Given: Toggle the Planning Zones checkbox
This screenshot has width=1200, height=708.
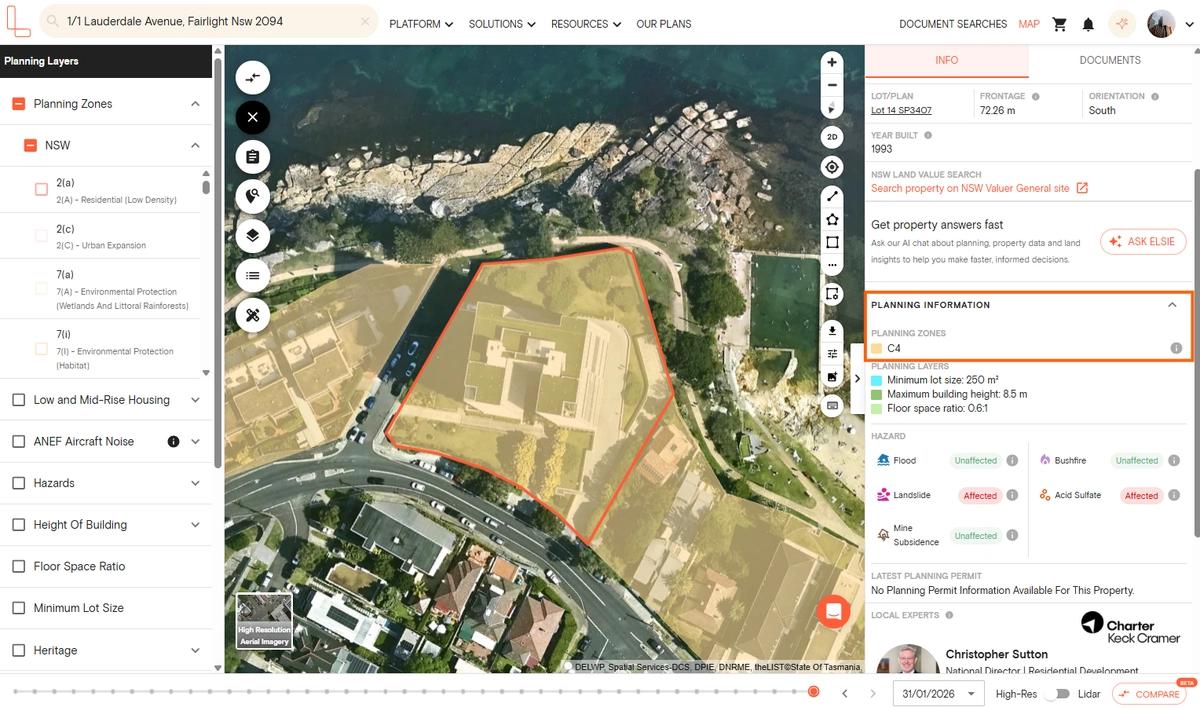Looking at the screenshot, I should (18, 104).
